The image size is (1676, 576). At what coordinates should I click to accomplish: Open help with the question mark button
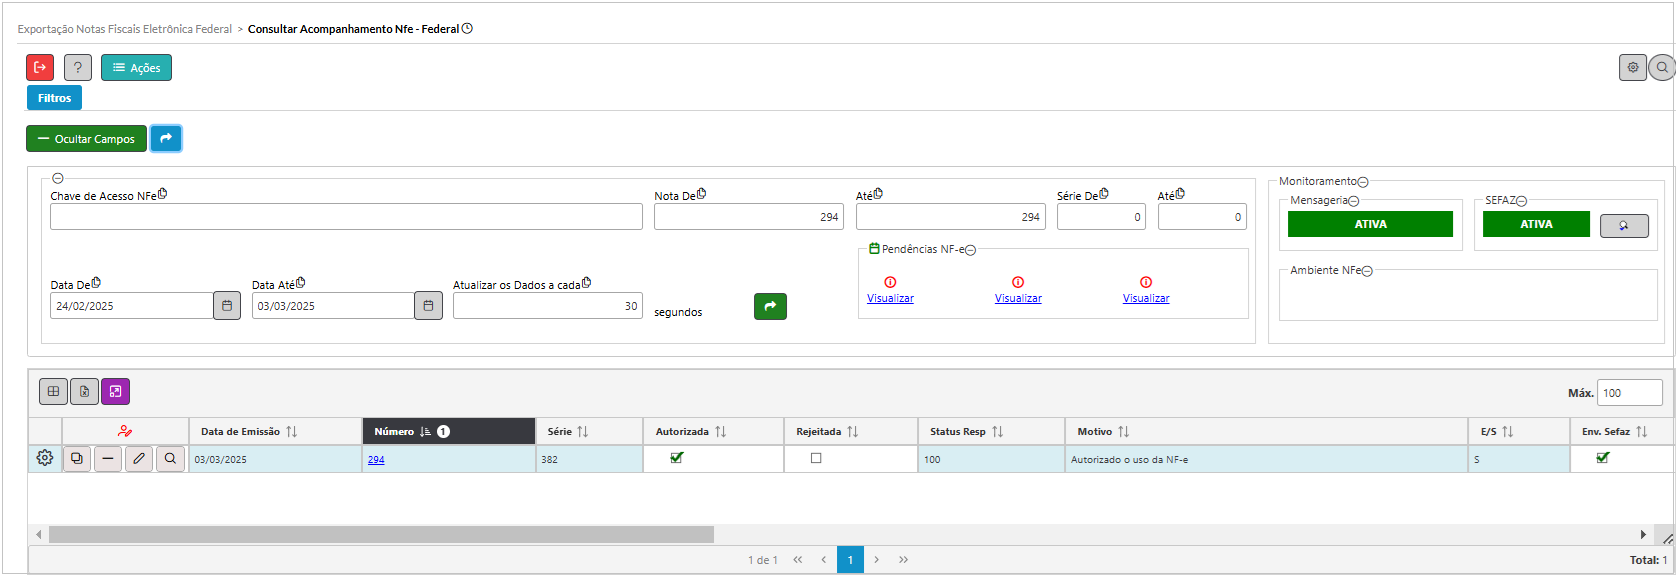[x=78, y=67]
